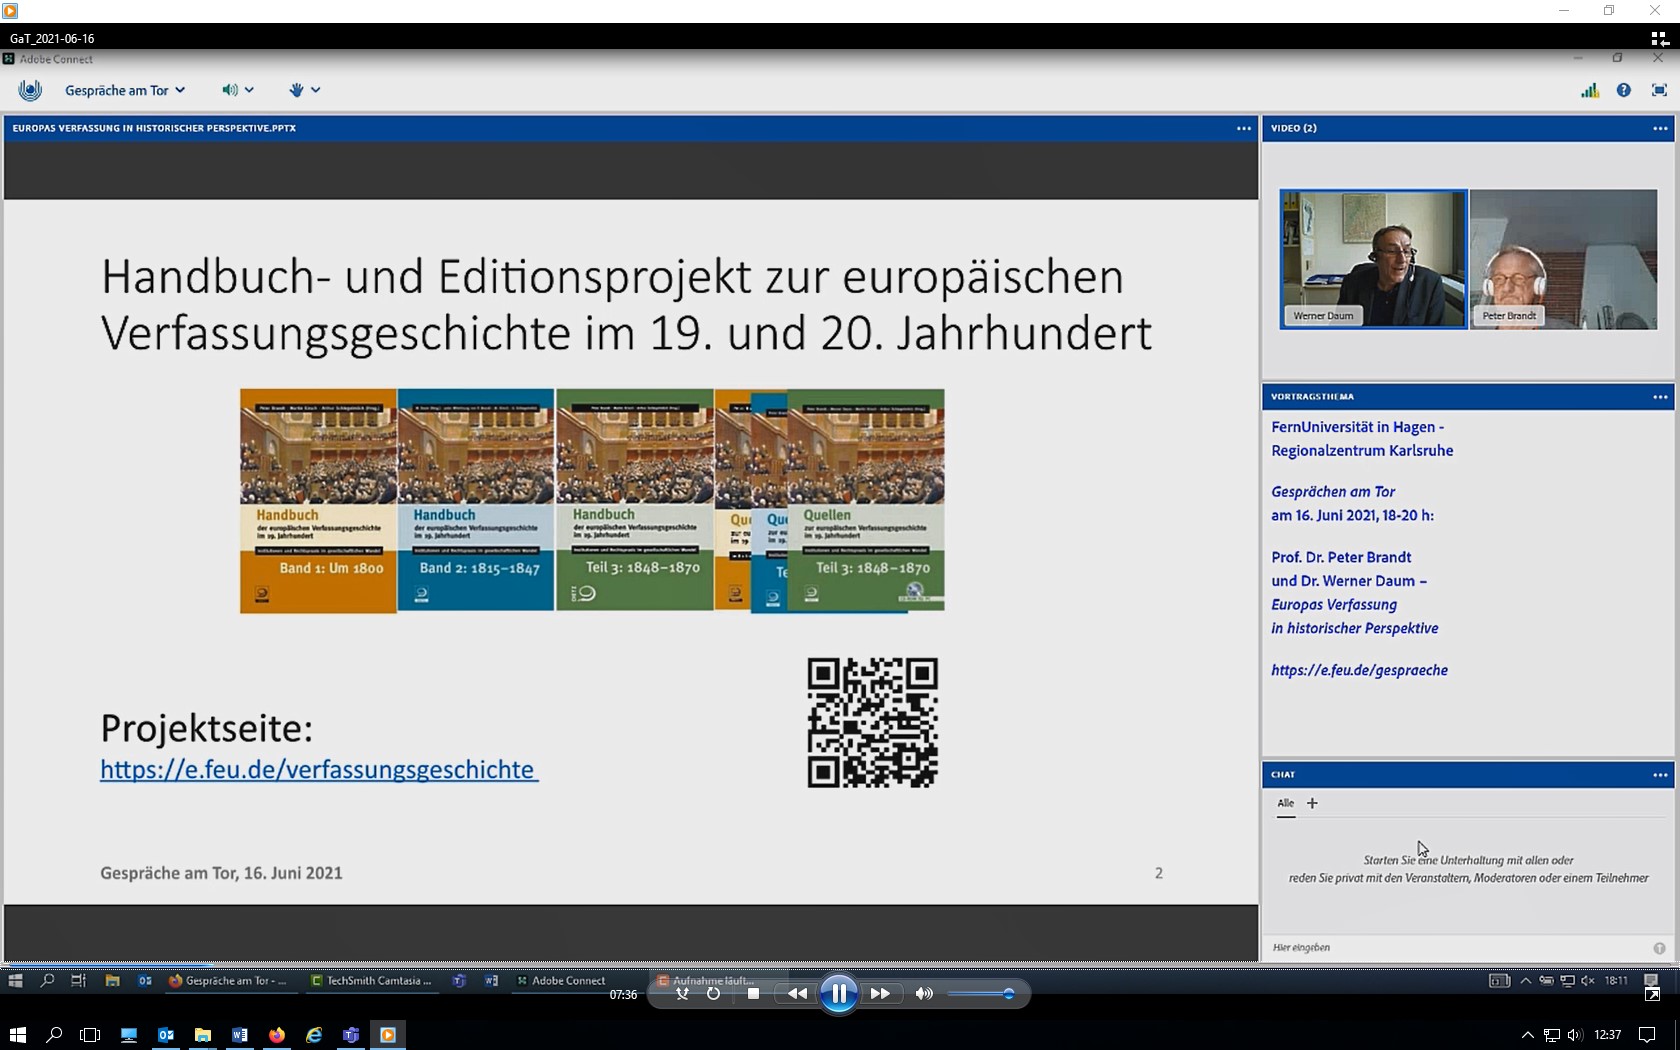The width and height of the screenshot is (1680, 1050).
Task: Fast forward with the next button
Action: [880, 993]
